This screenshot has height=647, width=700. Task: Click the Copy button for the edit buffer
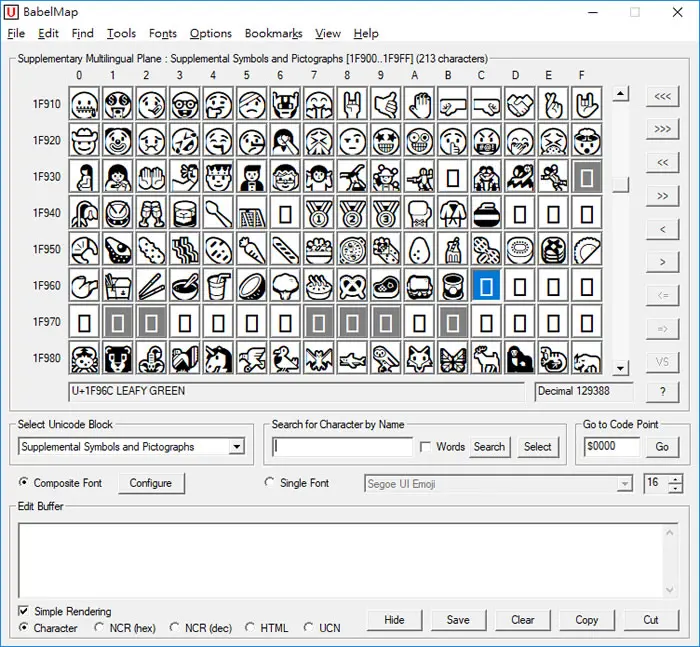[587, 620]
